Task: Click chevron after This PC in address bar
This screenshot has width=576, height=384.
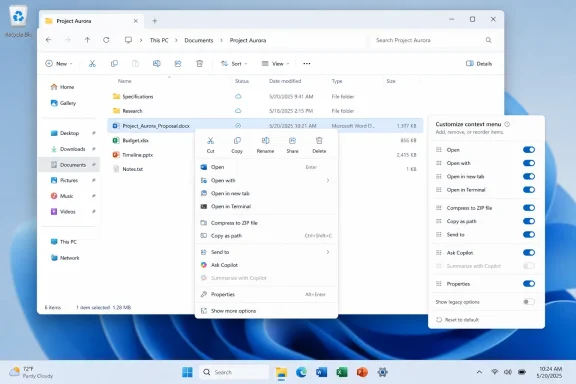Action: pos(176,40)
